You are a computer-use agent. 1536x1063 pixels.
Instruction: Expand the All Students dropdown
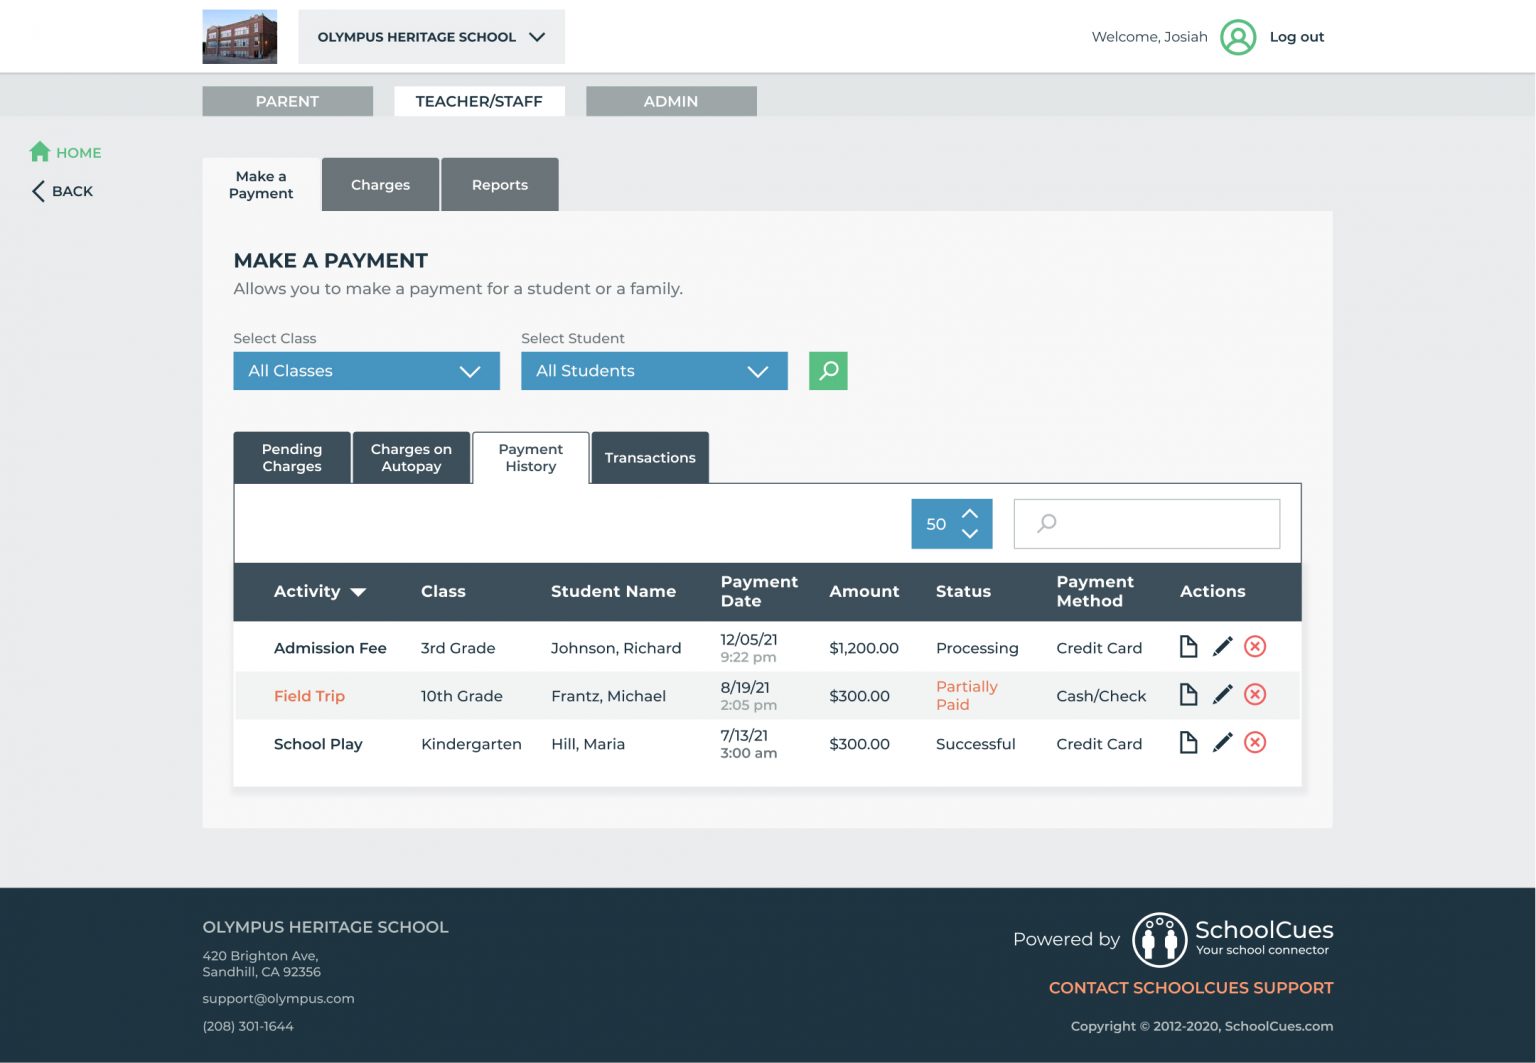pos(654,371)
